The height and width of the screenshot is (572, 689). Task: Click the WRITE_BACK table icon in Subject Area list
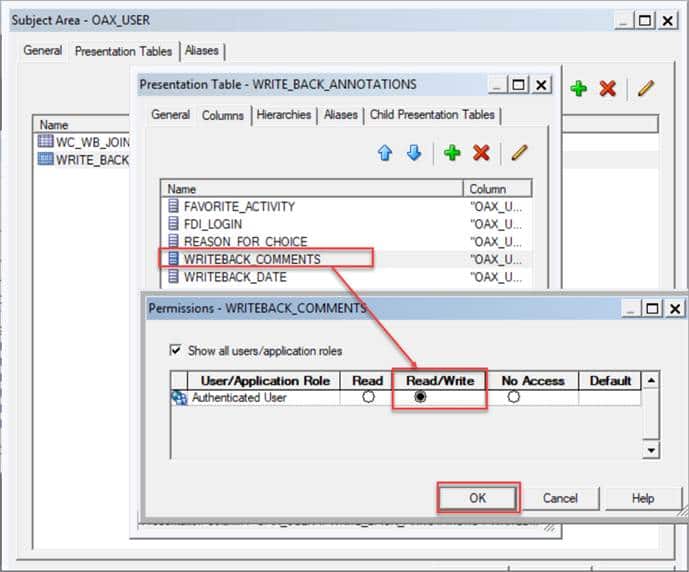point(45,159)
